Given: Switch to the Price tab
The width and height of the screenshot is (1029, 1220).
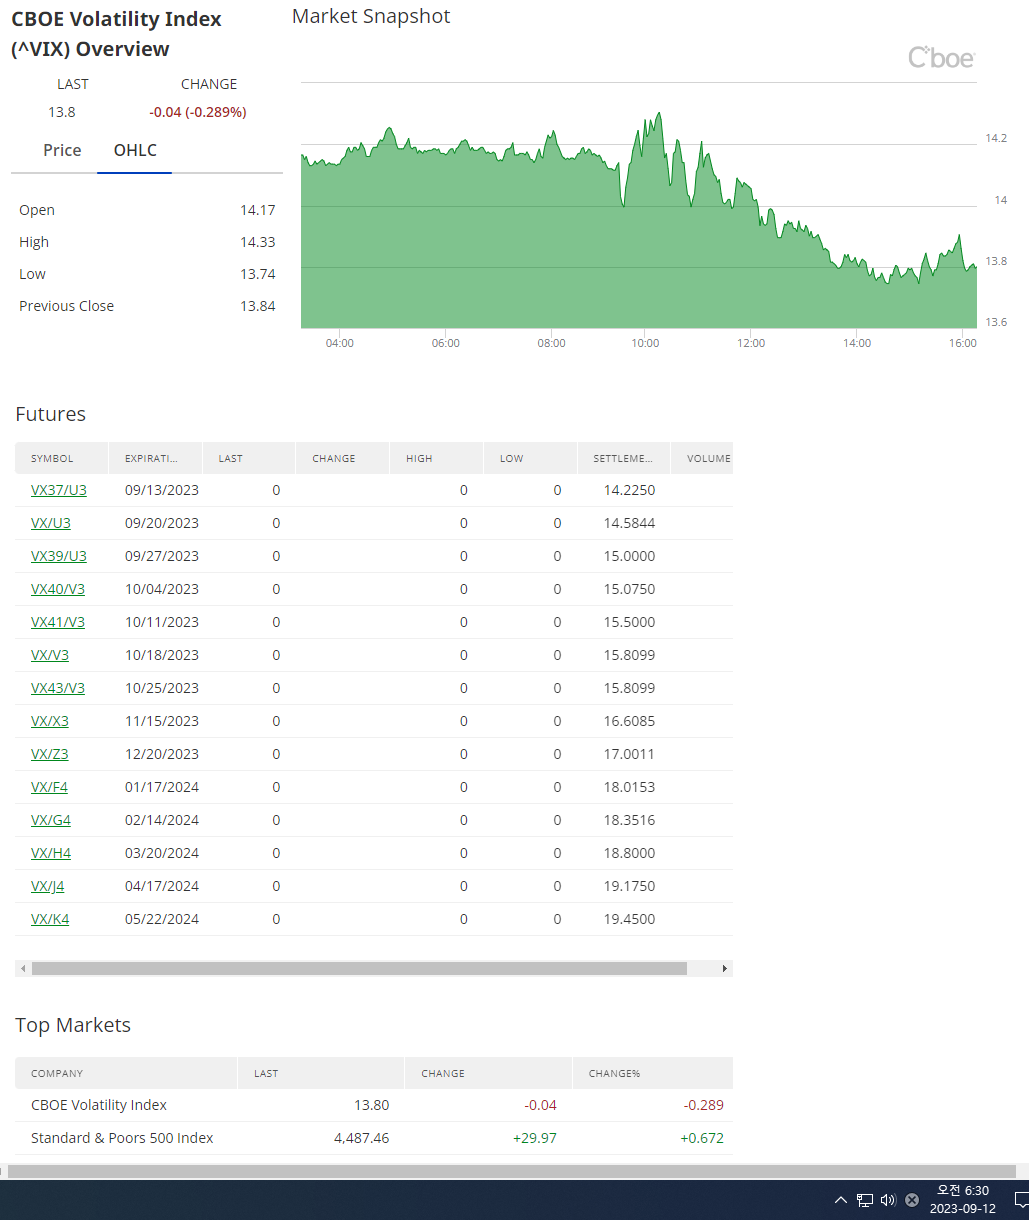Looking at the screenshot, I should [x=62, y=150].
